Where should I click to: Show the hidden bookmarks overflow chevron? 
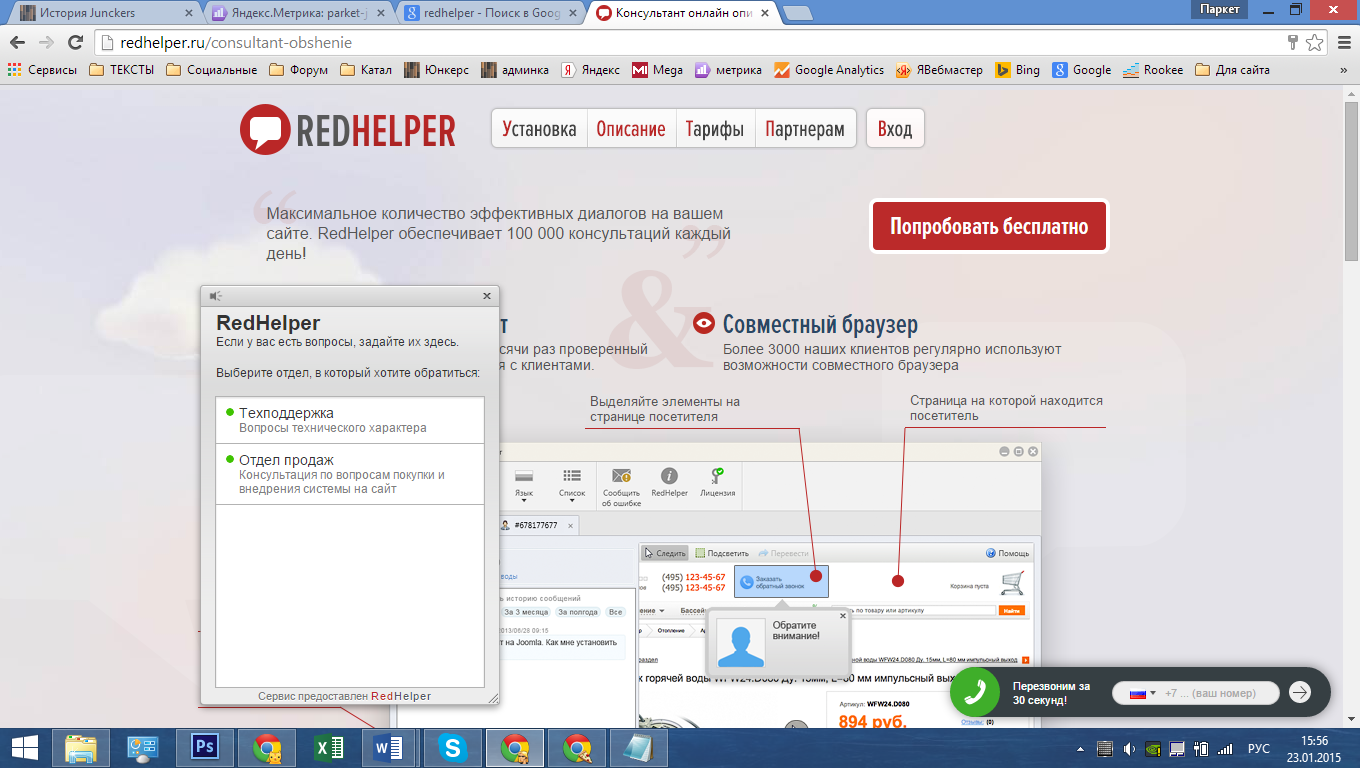tap(1343, 70)
